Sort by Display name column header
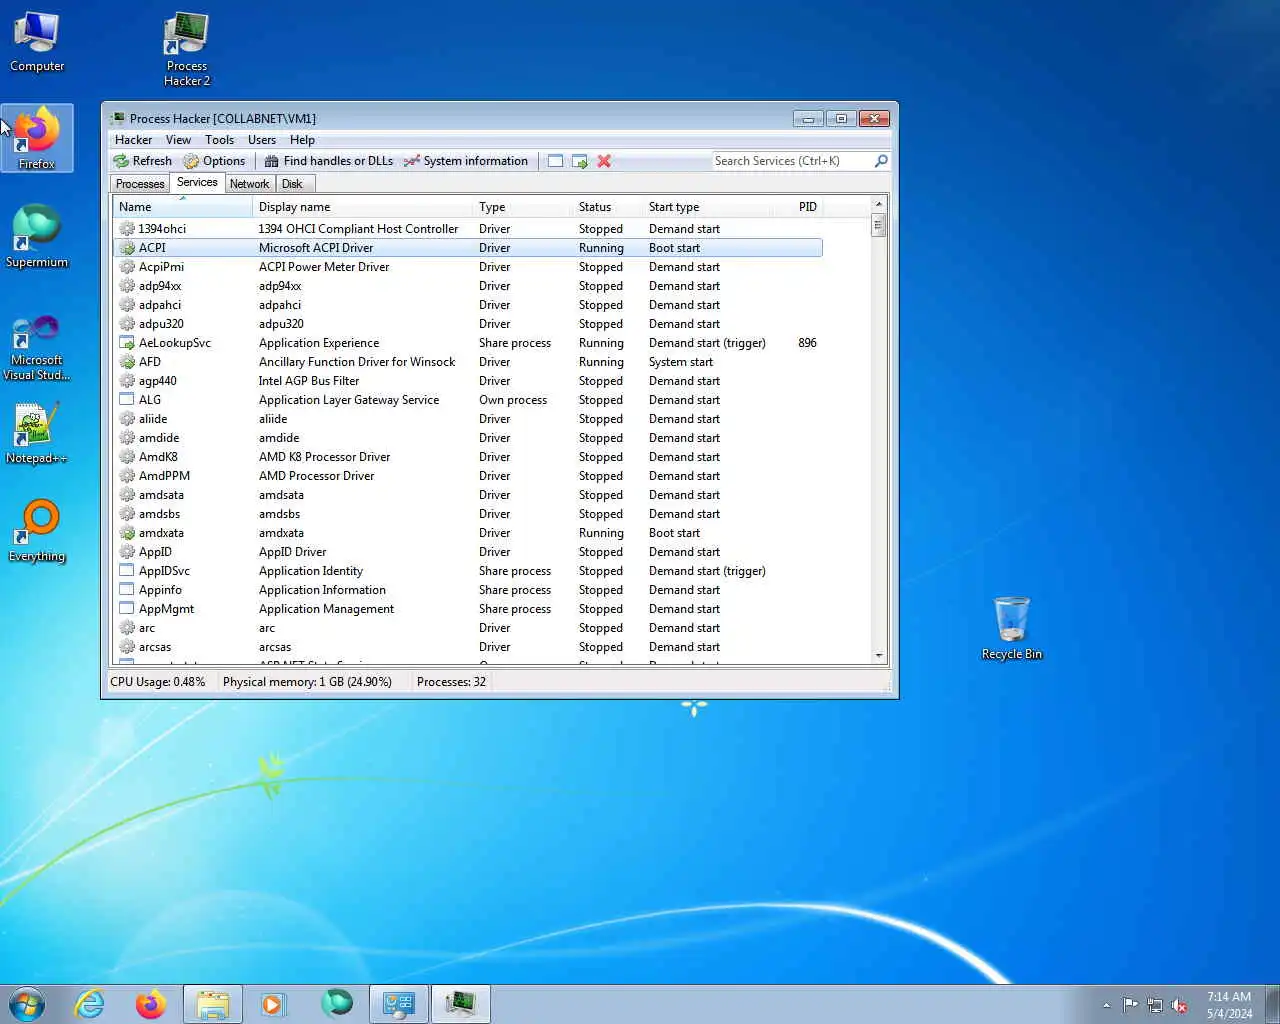The height and width of the screenshot is (1024, 1280). (362, 207)
